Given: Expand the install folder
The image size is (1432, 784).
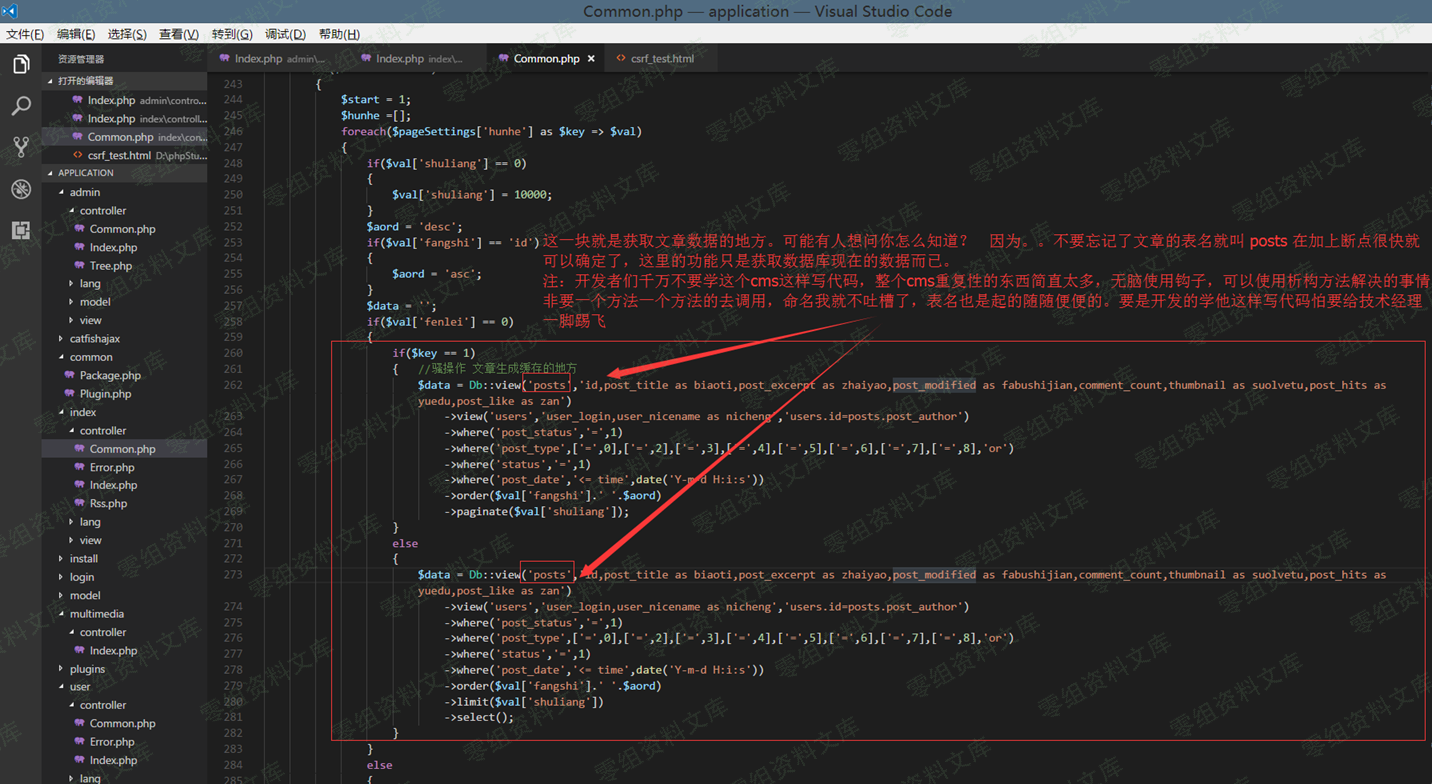Looking at the screenshot, I should tap(83, 559).
